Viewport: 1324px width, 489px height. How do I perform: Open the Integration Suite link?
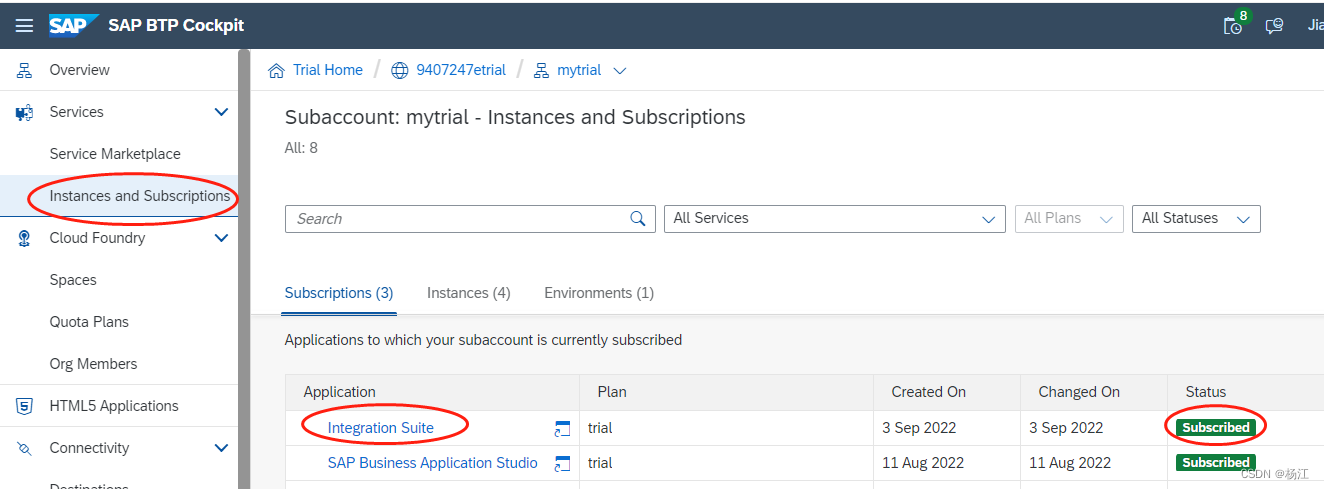[x=380, y=428]
